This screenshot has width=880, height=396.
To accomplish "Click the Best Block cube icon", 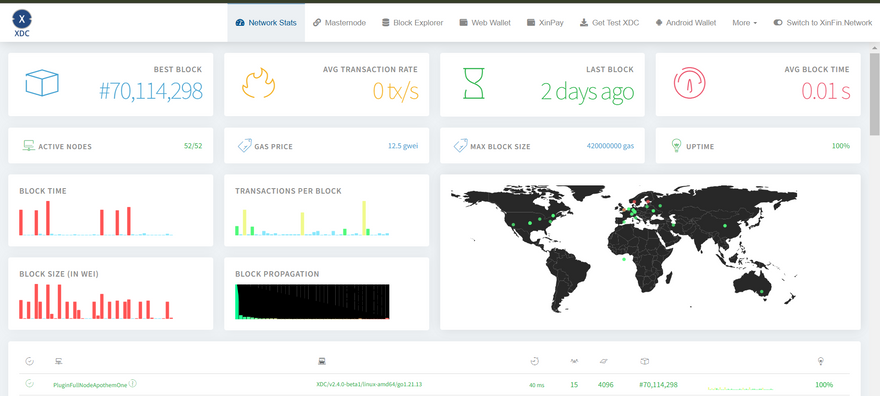I will coord(42,83).
